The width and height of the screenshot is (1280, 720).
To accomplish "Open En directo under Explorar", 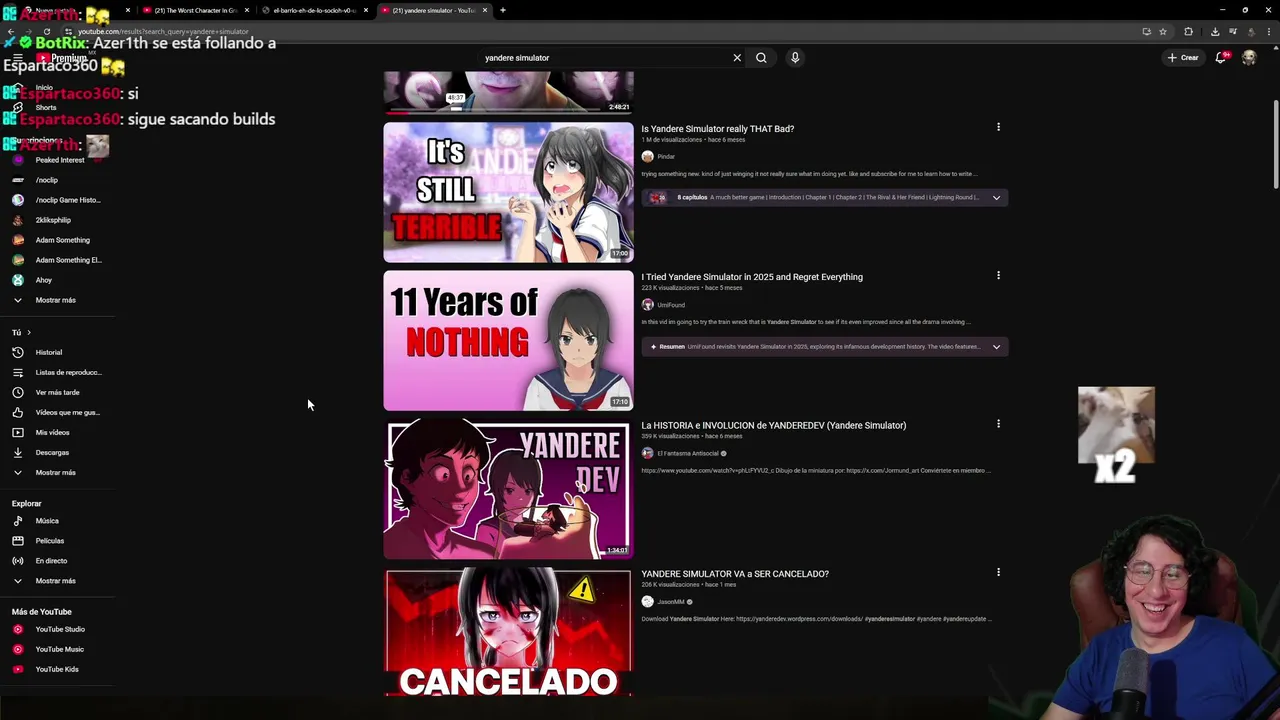I will [51, 561].
